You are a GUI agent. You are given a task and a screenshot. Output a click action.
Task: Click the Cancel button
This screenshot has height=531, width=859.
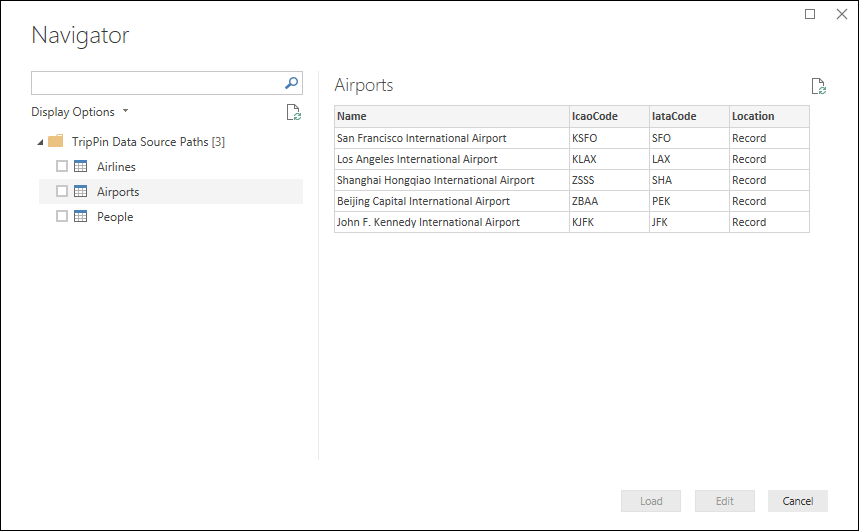798,501
